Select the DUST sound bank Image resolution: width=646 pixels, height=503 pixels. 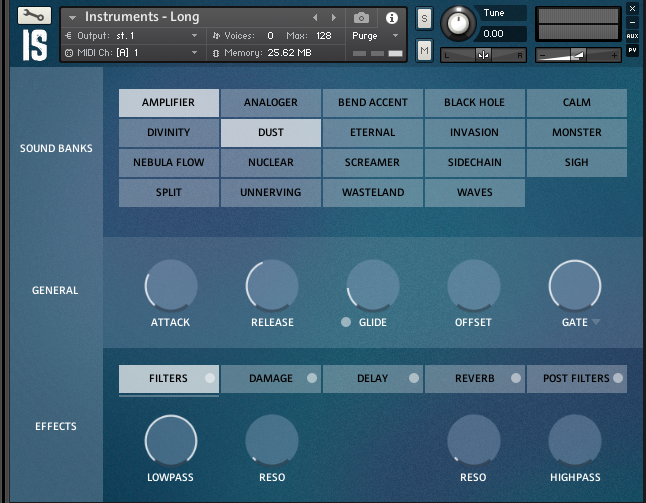[x=271, y=133]
